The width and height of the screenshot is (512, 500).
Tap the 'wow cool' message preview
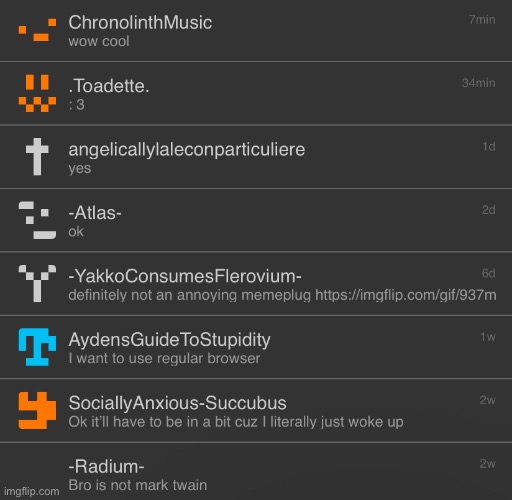point(99,42)
